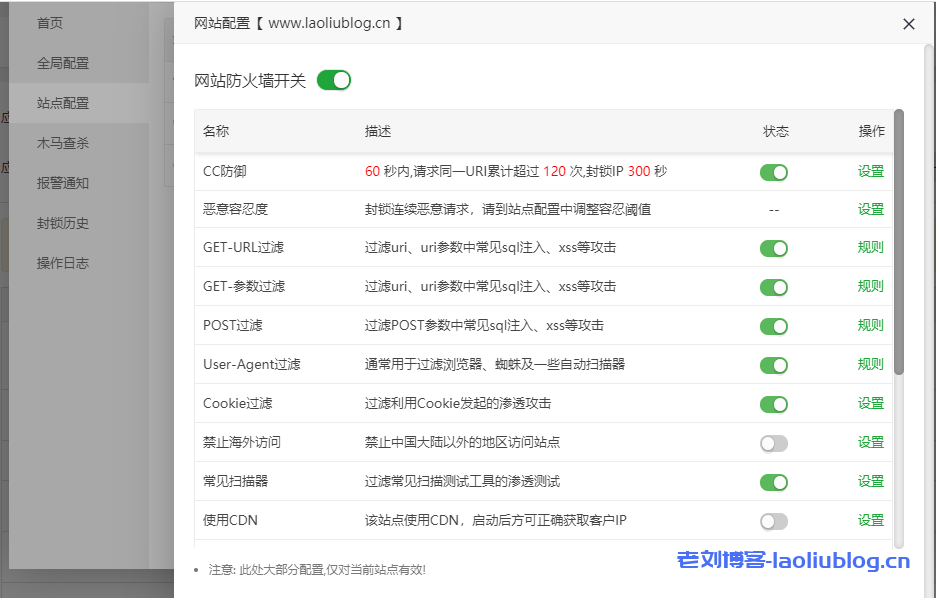Enable the 禁止海外访问 switch
This screenshot has width=936, height=598.
tap(773, 442)
